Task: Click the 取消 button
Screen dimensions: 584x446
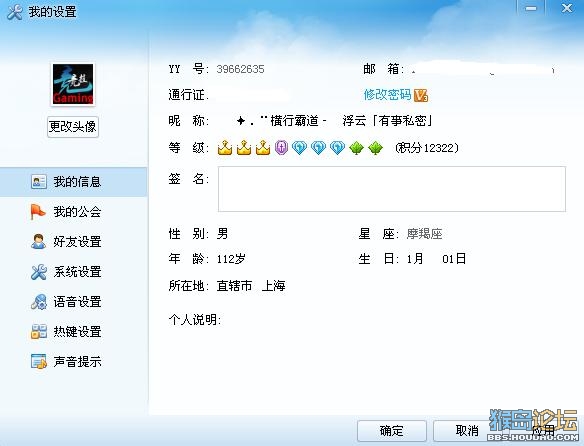Action: click(467, 431)
